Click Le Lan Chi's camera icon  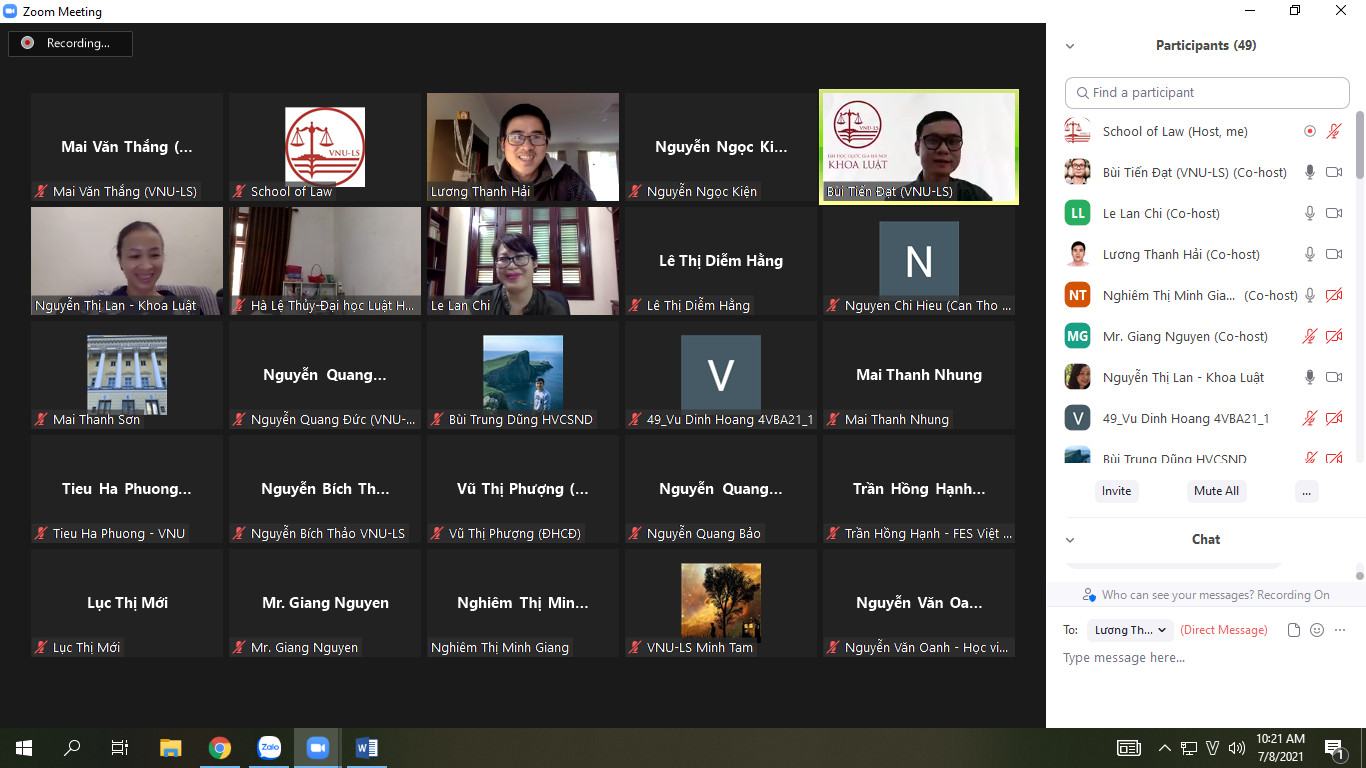click(1333, 213)
